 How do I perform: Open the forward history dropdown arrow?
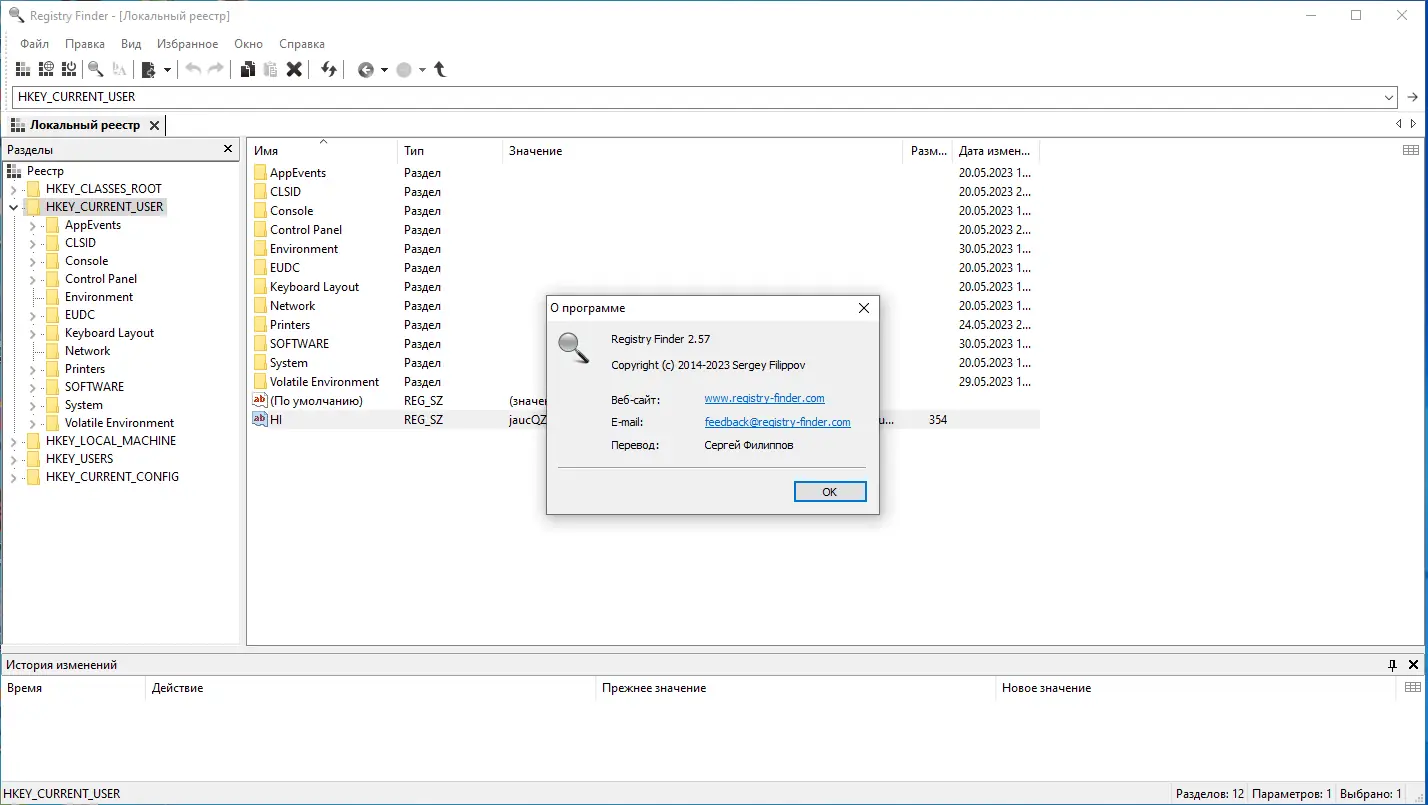[422, 70]
